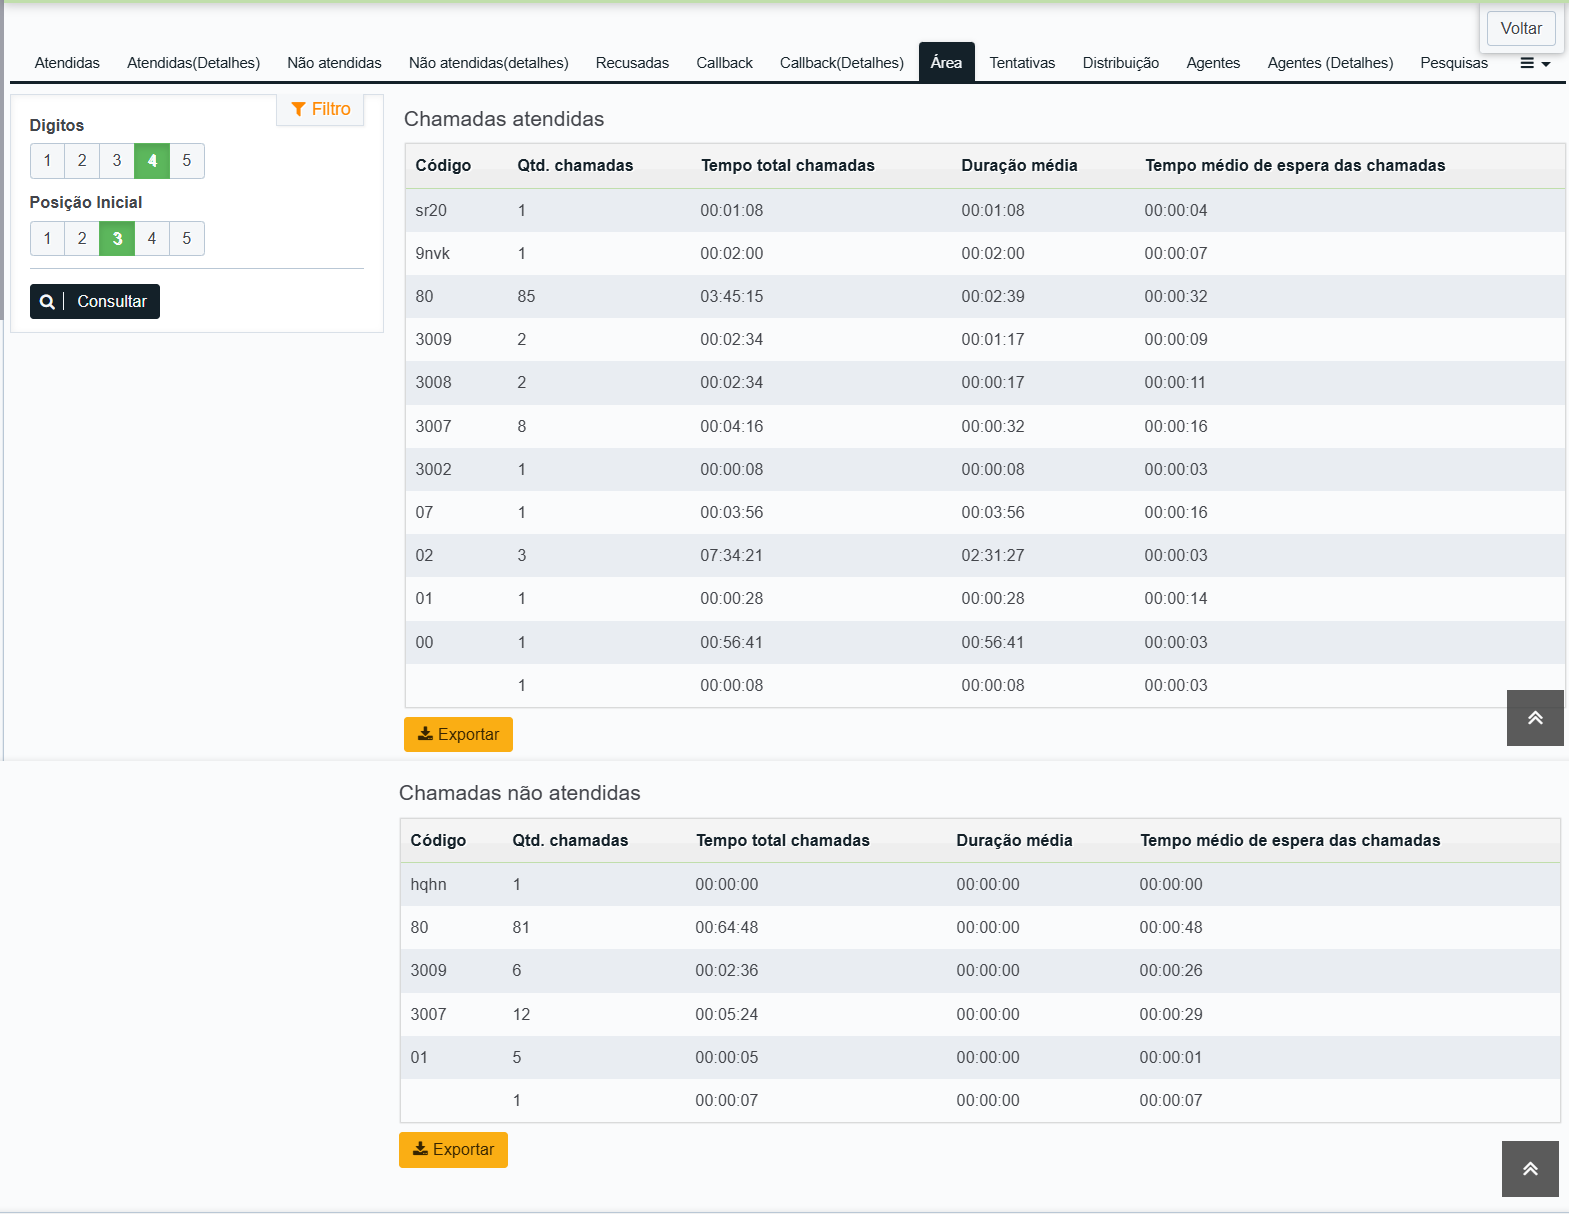
Task: Click the lower scroll-to-top double chevron icon
Action: pyautogui.click(x=1530, y=1169)
